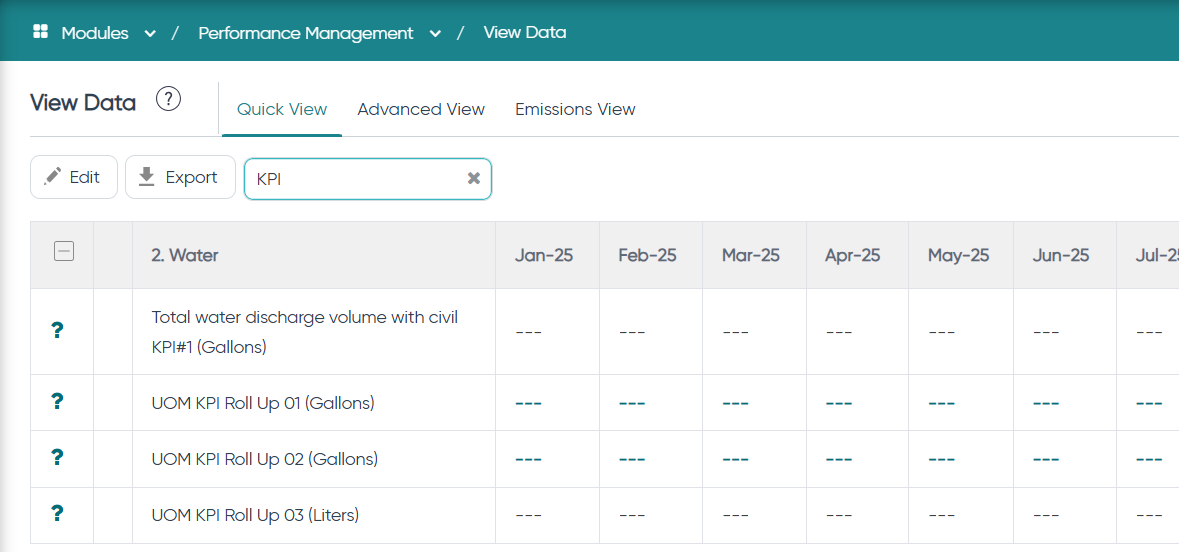1179x552 pixels.
Task: Select Total water discharge volume with civil KPI#1
Action: (x=305, y=332)
